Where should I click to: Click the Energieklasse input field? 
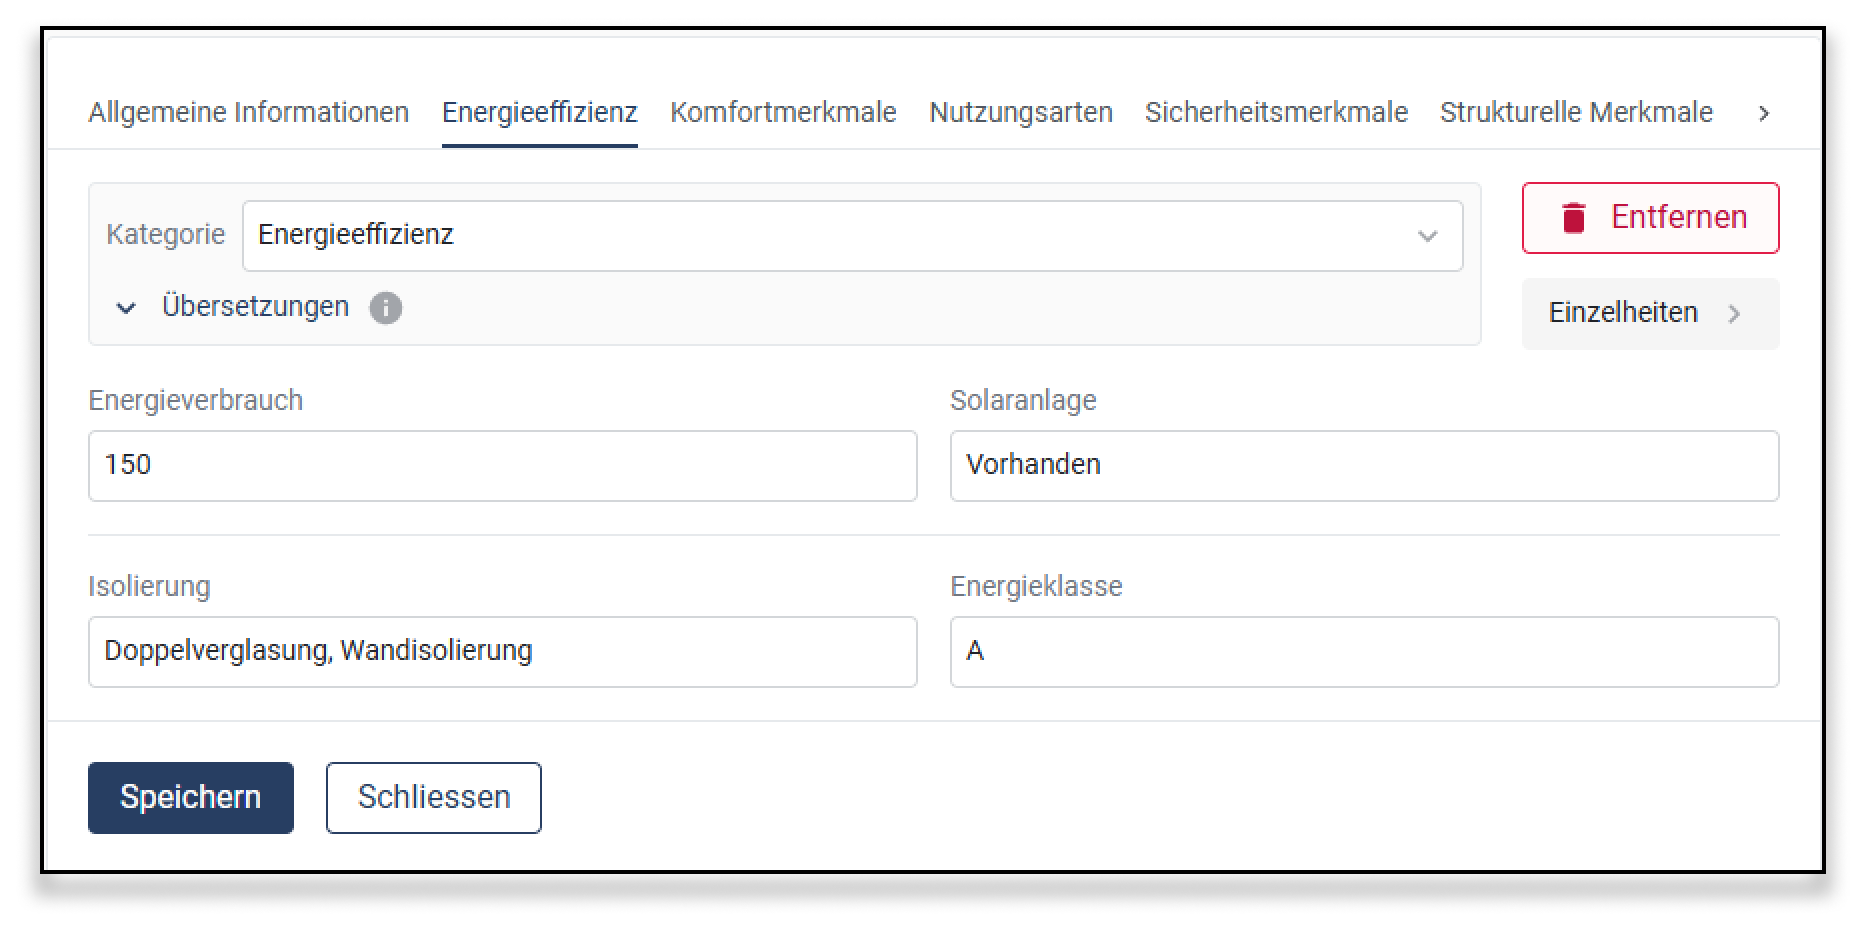coord(1363,651)
